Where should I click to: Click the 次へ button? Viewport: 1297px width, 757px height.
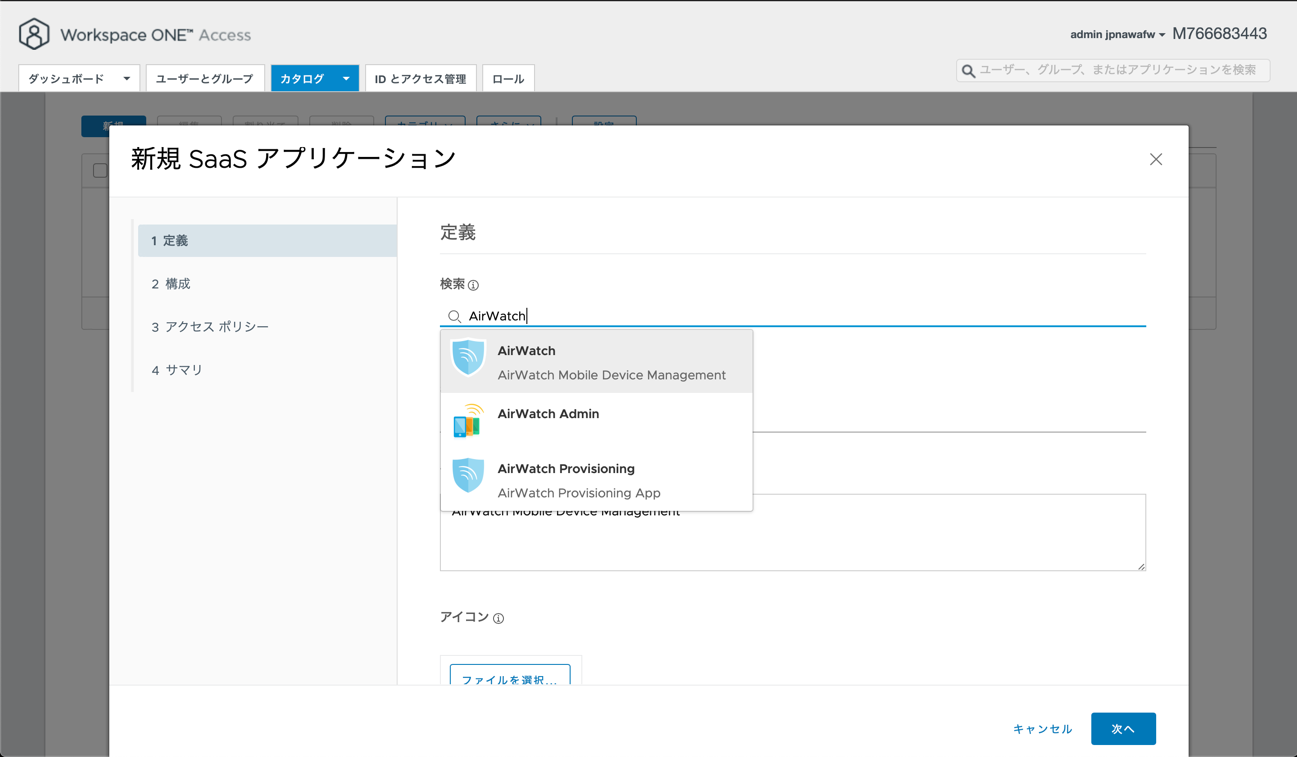coord(1123,729)
